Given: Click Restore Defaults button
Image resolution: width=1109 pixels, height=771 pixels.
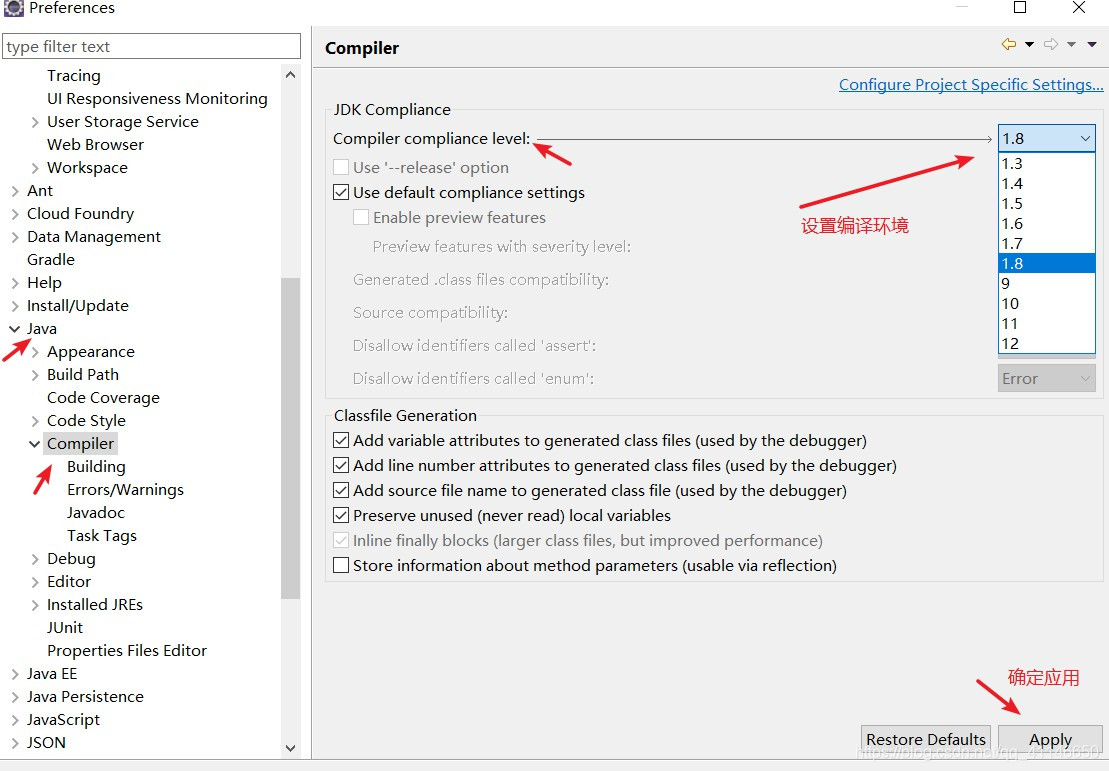Looking at the screenshot, I should click(x=926, y=739).
